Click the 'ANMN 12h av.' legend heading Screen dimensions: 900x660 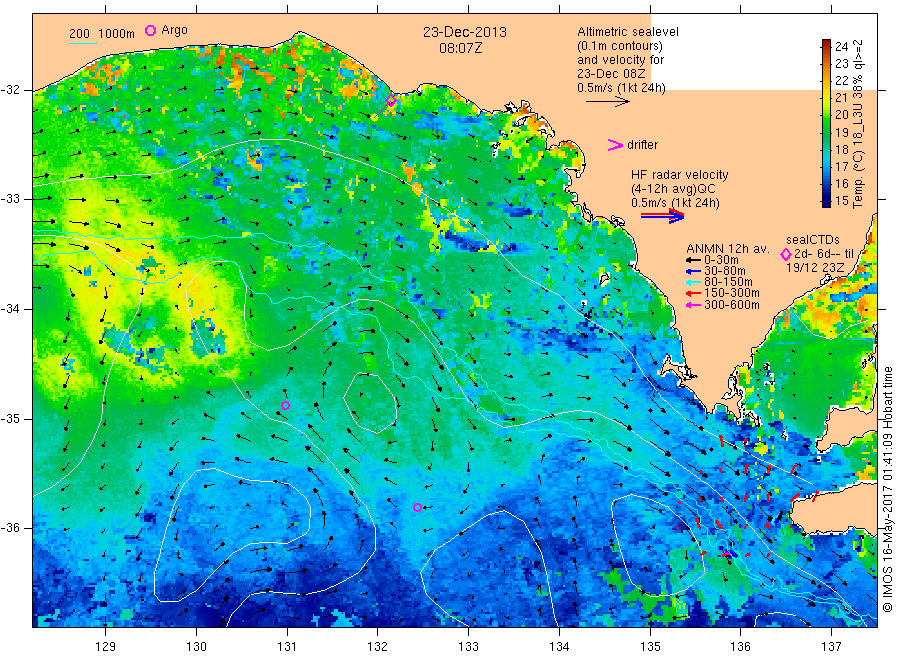(x=728, y=249)
